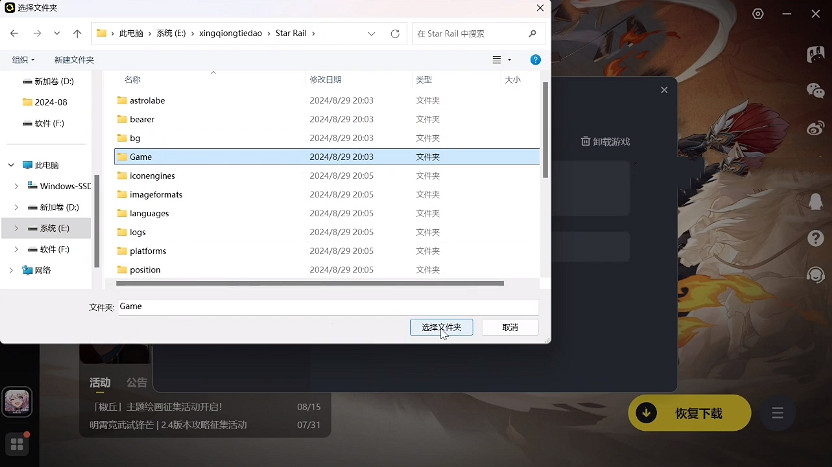Switch to the 活动 tab
This screenshot has height=467, width=832.
pyautogui.click(x=100, y=382)
